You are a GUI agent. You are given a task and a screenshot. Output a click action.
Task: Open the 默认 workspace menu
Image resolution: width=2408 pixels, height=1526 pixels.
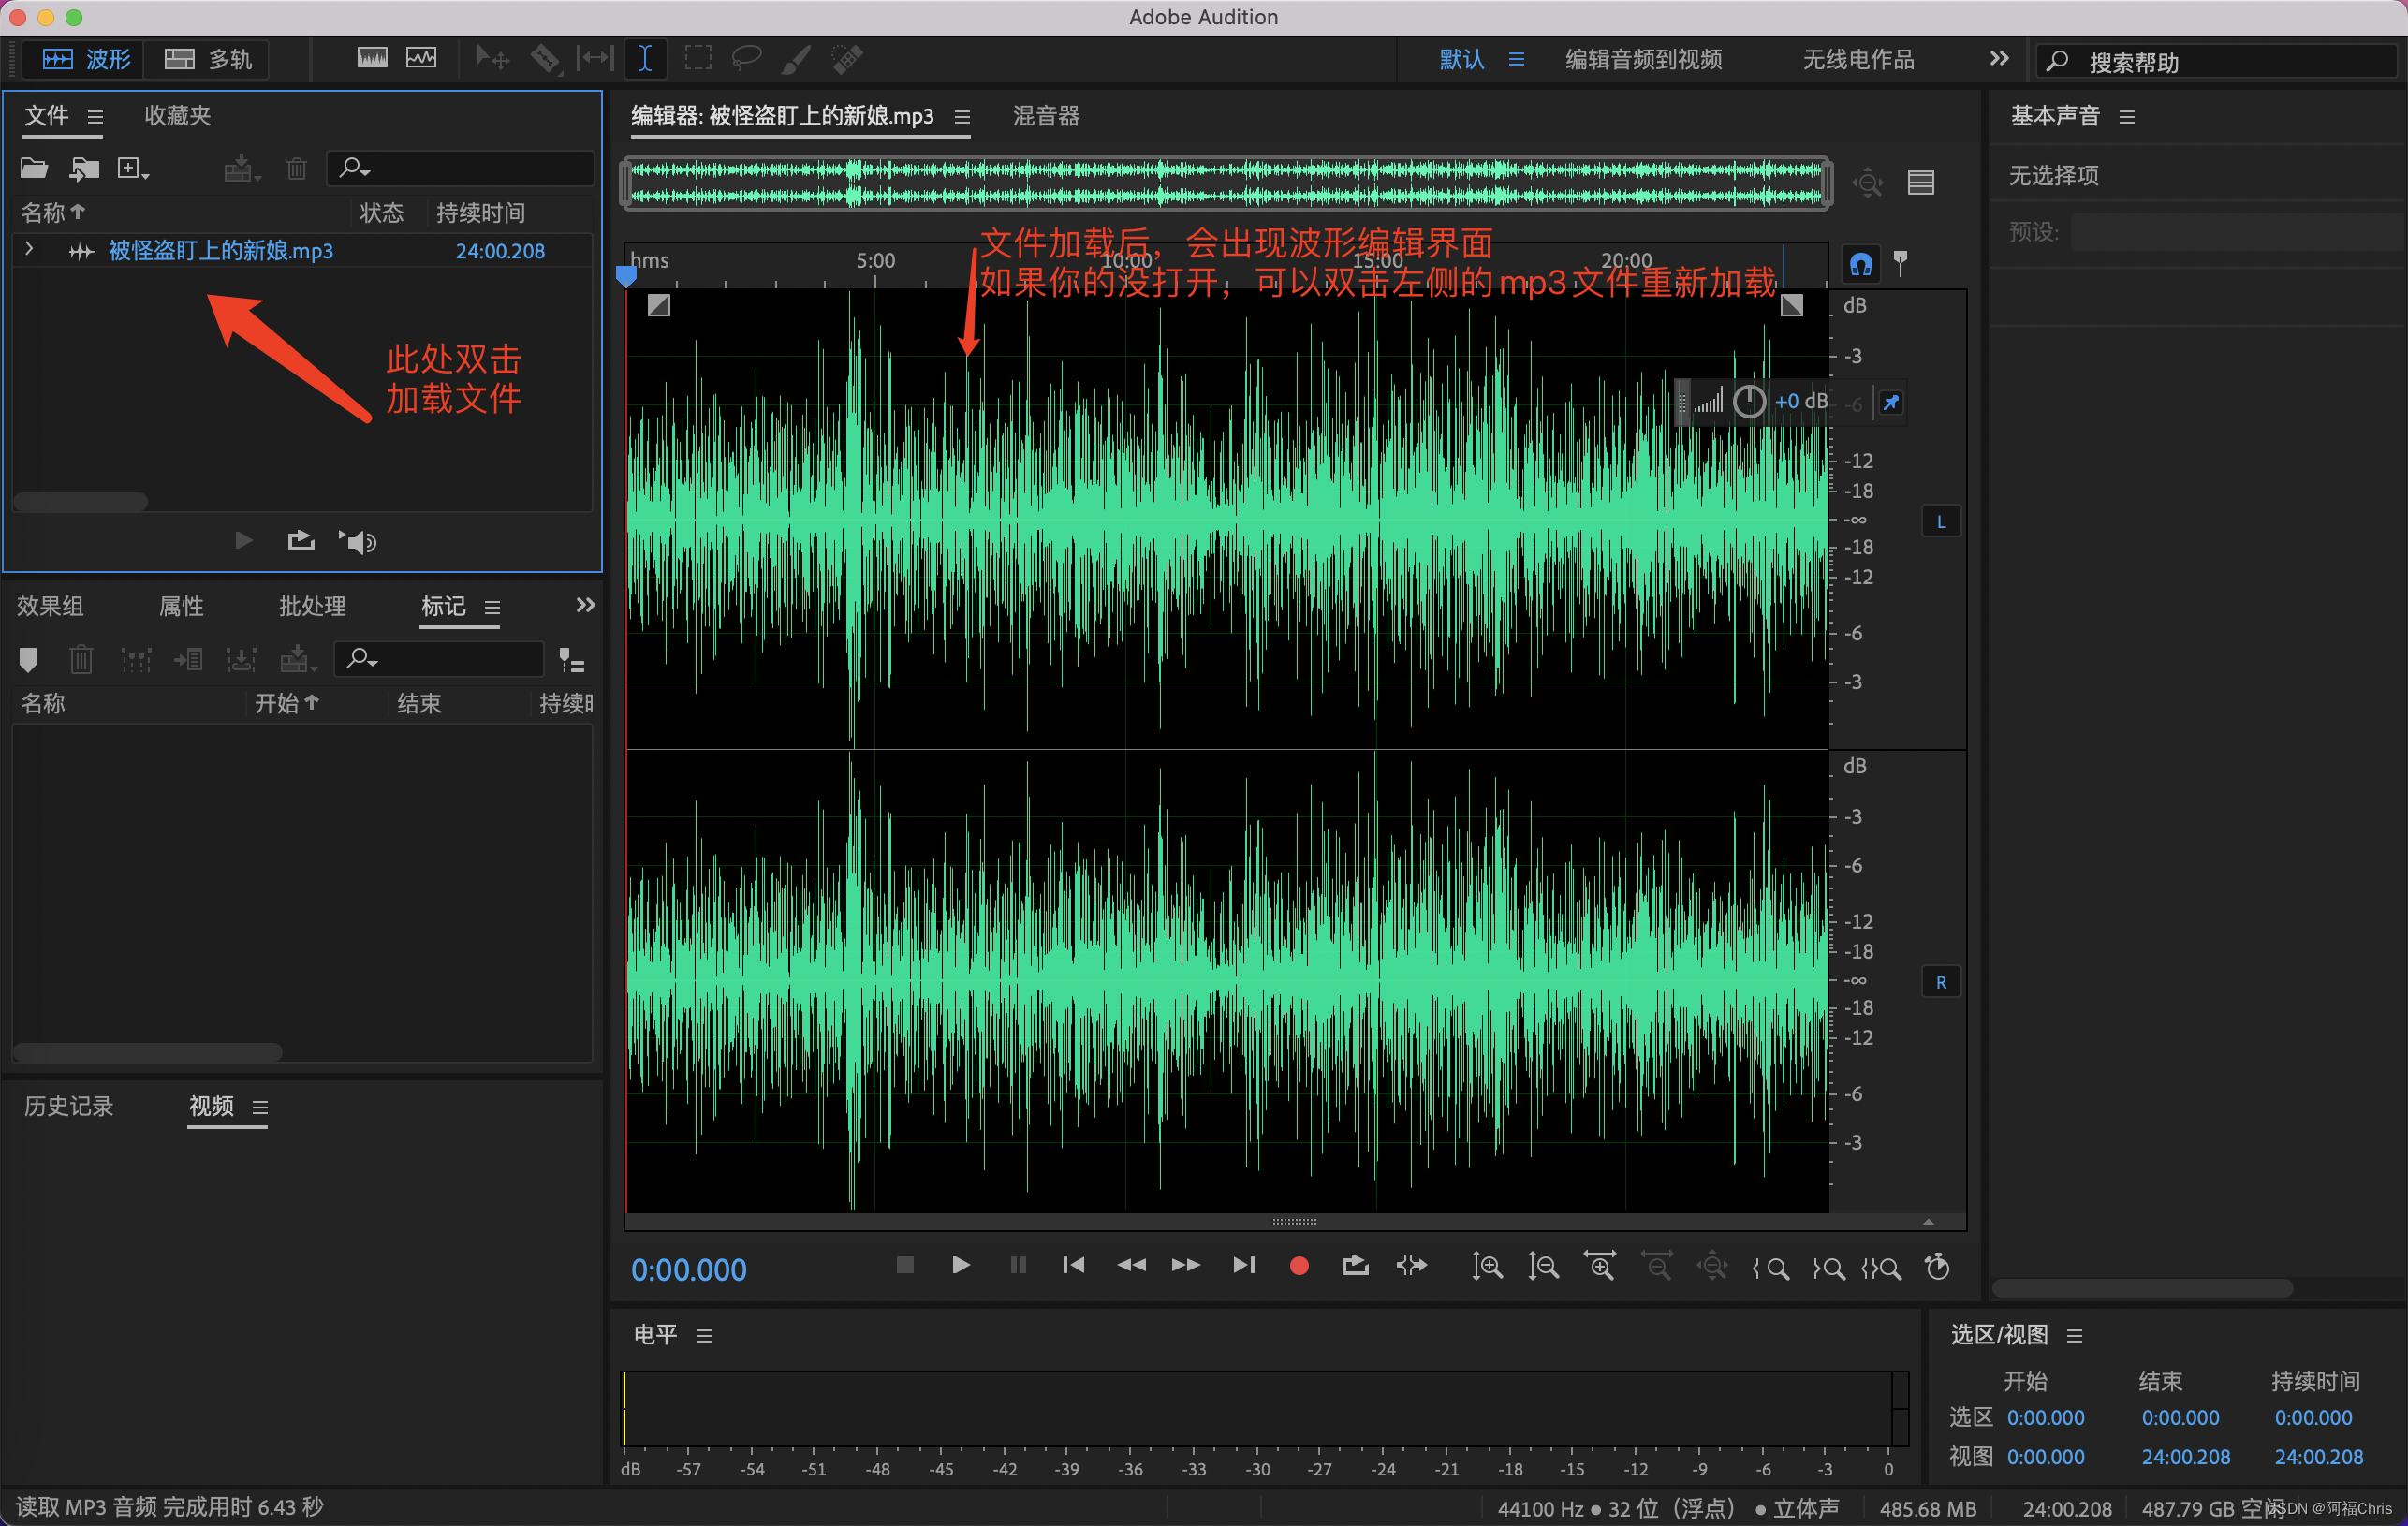tap(1516, 59)
